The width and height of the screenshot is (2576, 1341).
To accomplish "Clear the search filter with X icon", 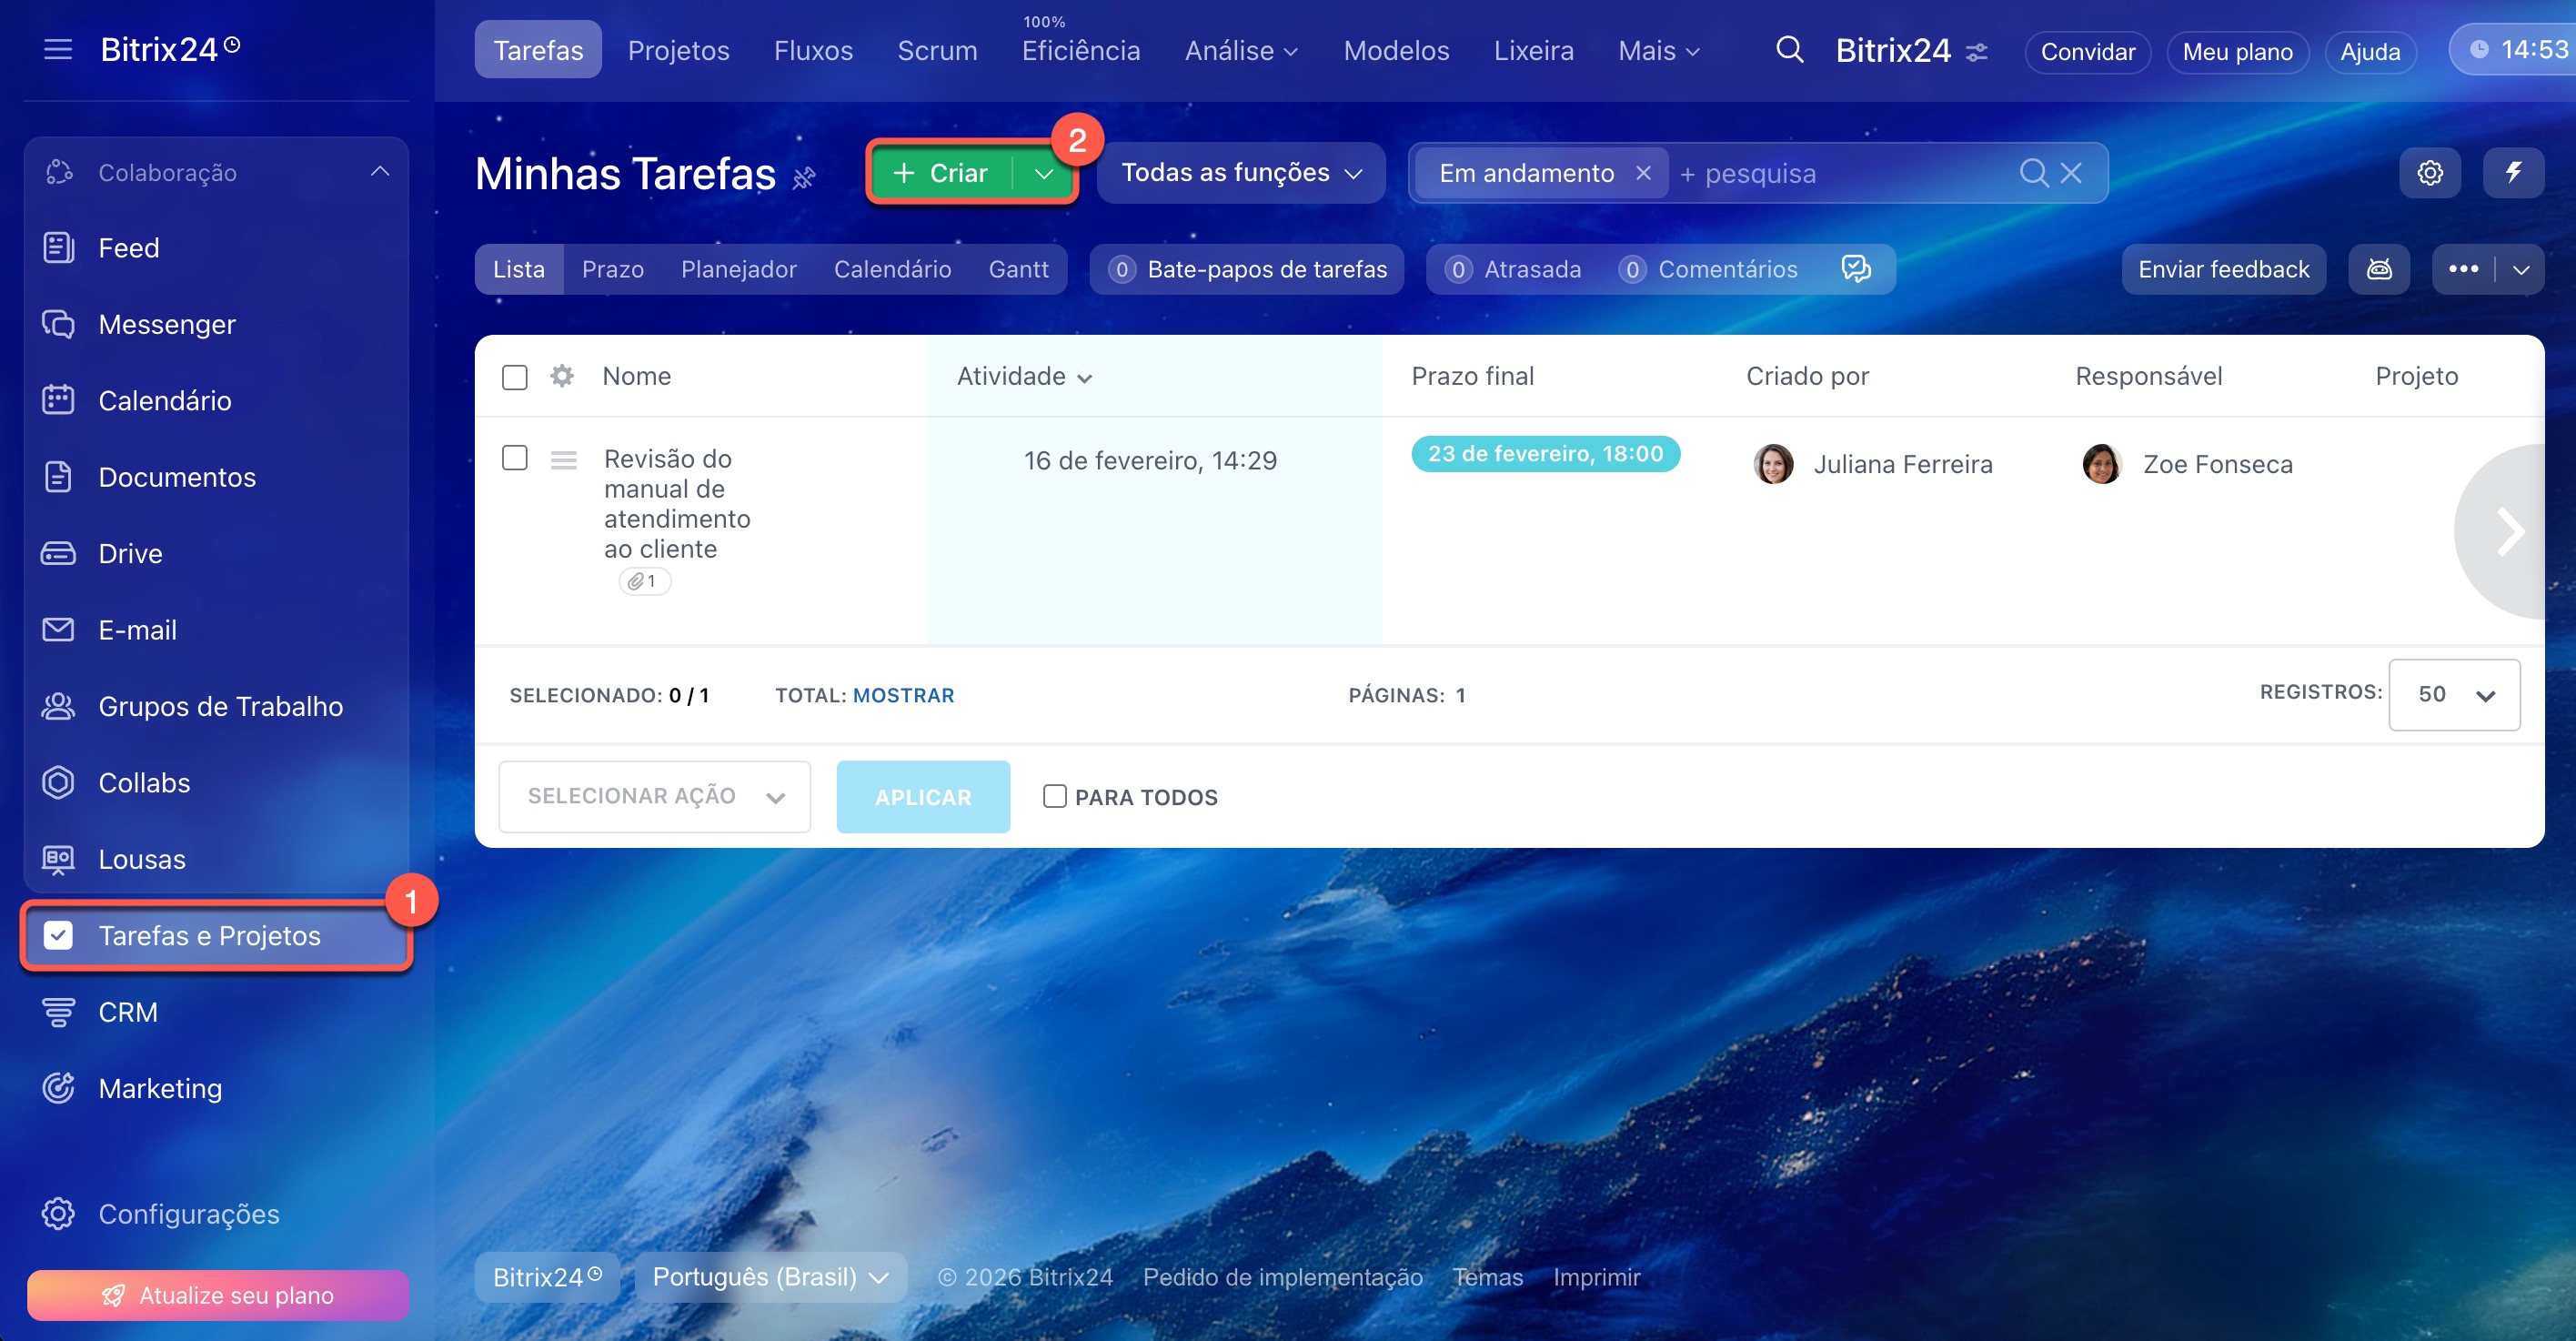I will click(2072, 173).
